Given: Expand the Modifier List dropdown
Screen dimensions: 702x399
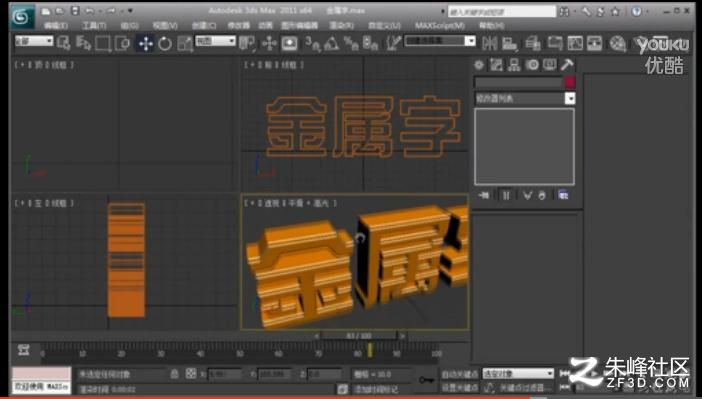Looking at the screenshot, I should tap(525, 99).
